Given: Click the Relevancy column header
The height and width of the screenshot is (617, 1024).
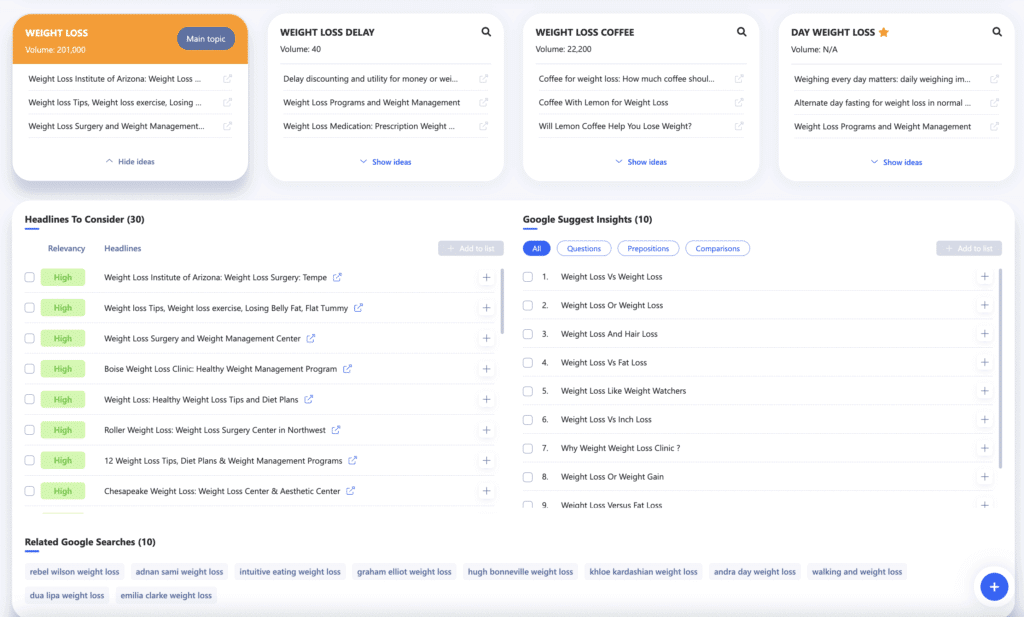Looking at the screenshot, I should pos(67,248).
